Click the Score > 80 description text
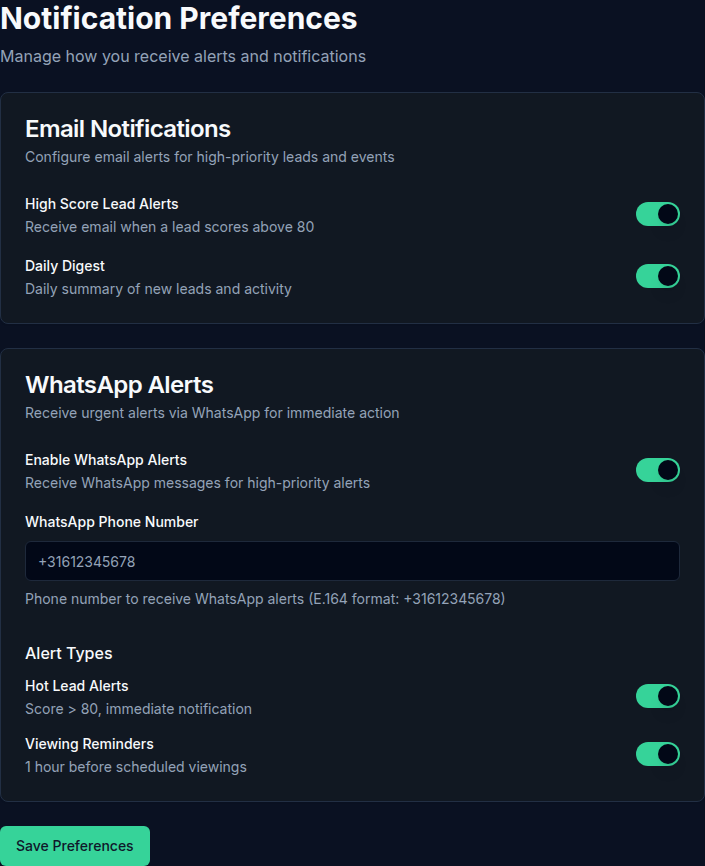 (x=137, y=709)
